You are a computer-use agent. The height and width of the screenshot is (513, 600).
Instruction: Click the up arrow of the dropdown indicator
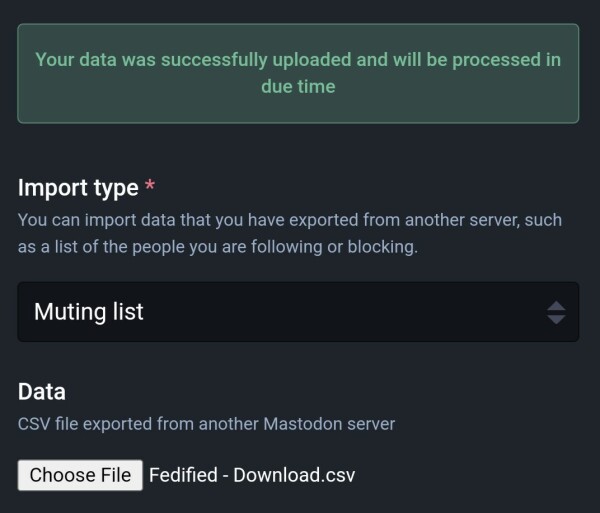click(556, 306)
